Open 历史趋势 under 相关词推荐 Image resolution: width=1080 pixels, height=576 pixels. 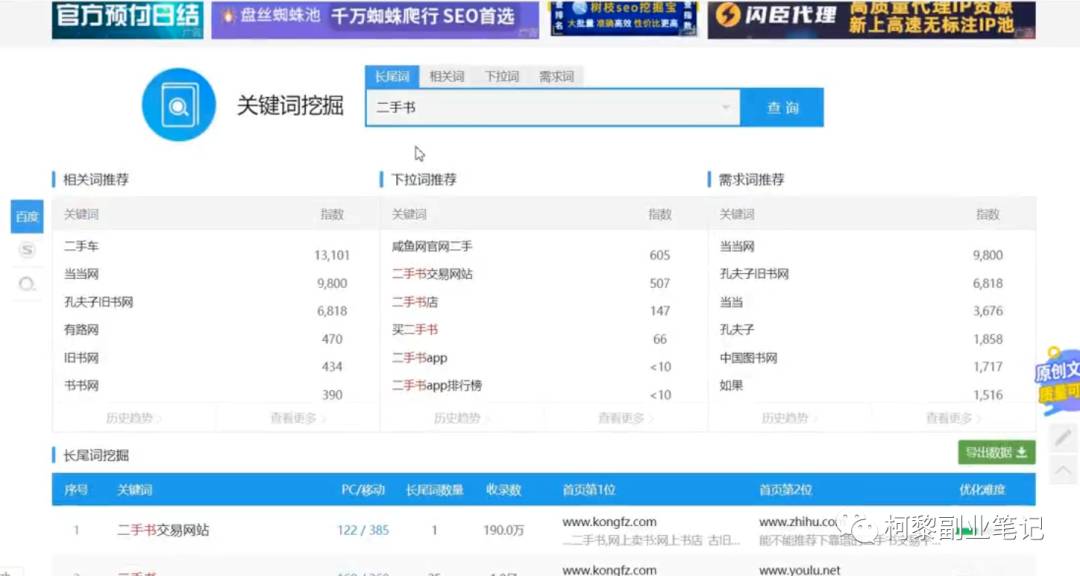click(x=134, y=418)
